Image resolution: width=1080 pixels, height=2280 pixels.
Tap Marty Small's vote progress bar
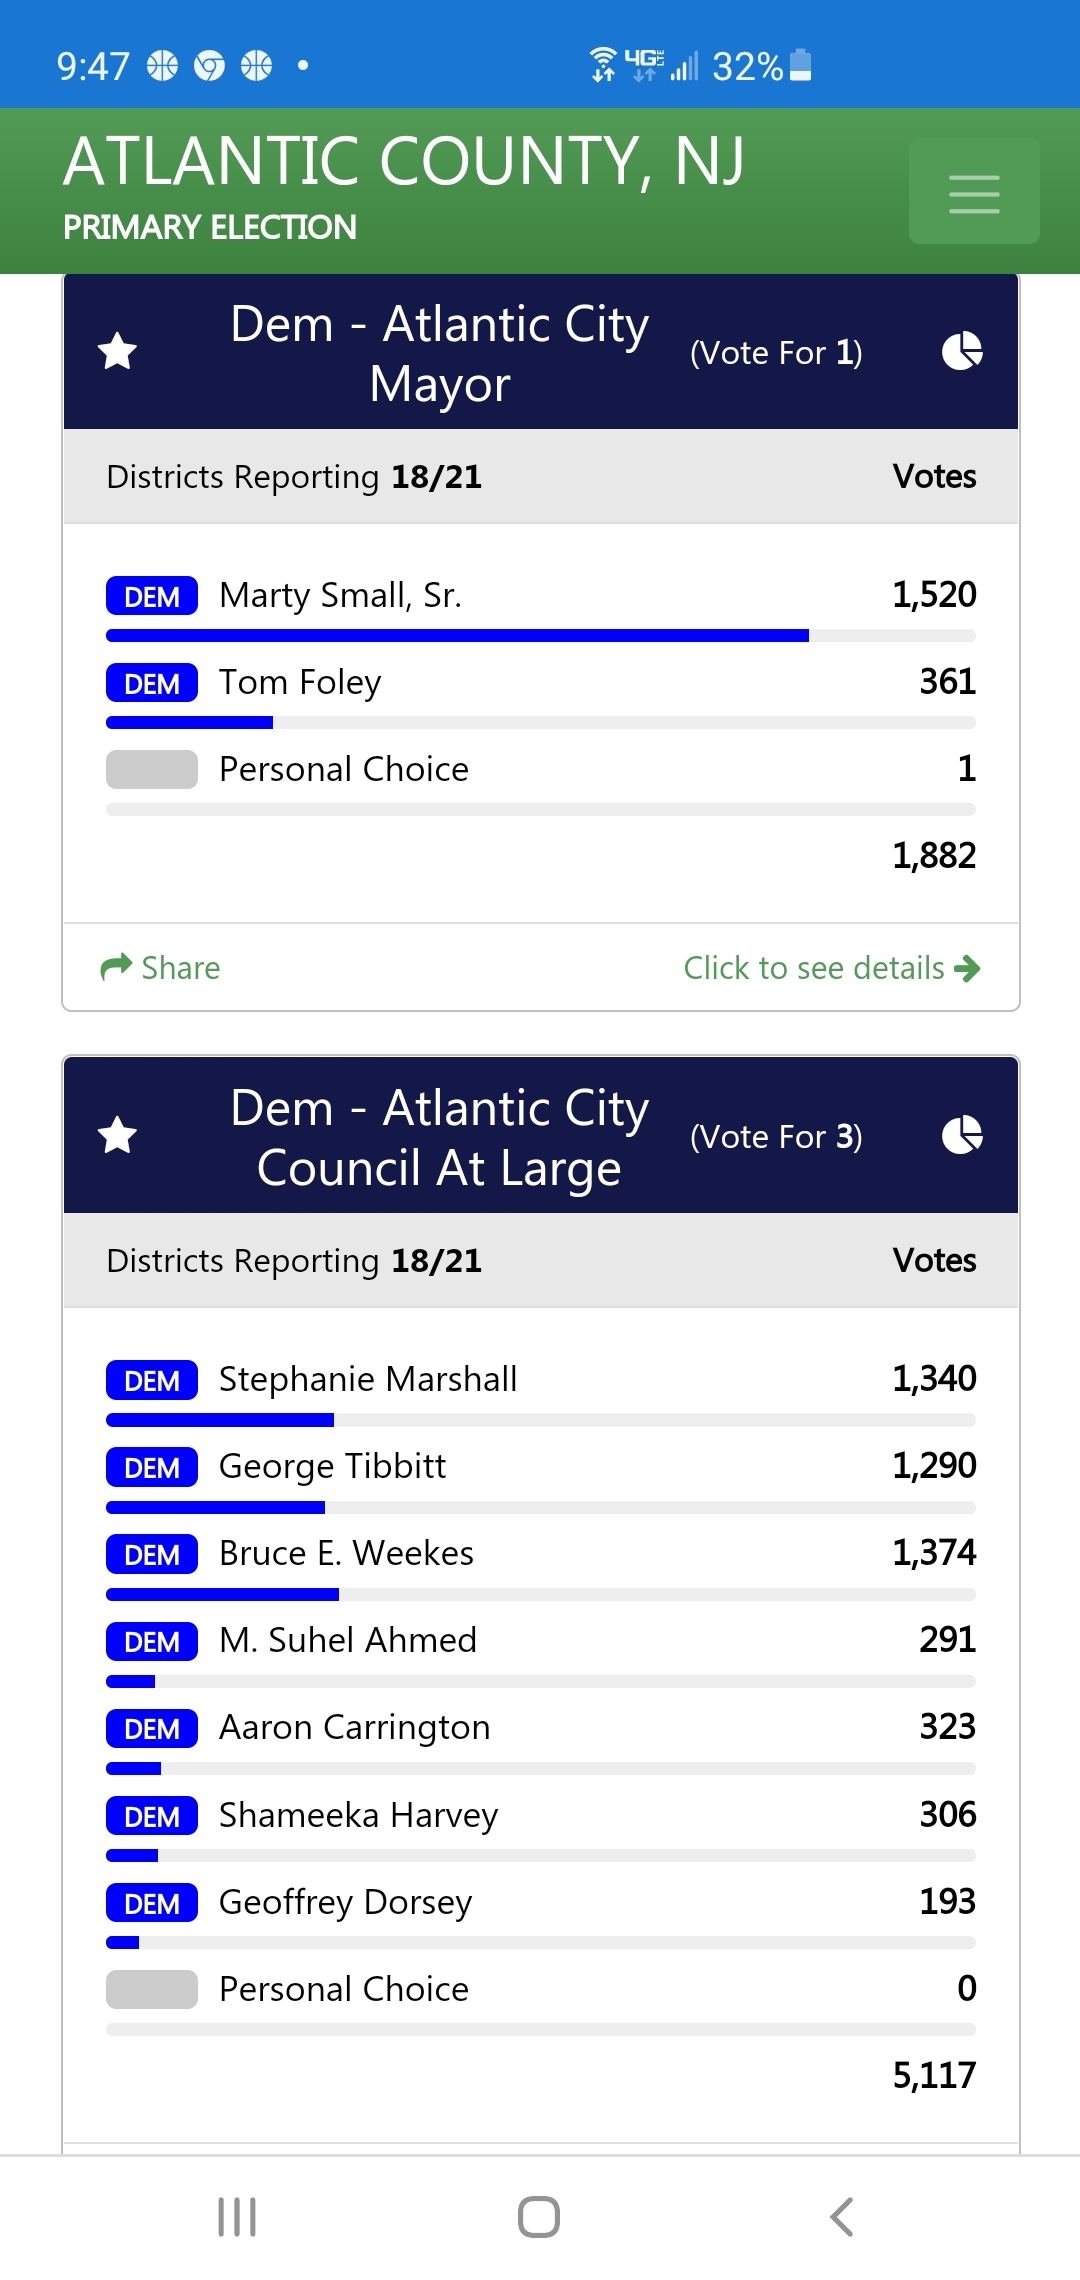457,636
